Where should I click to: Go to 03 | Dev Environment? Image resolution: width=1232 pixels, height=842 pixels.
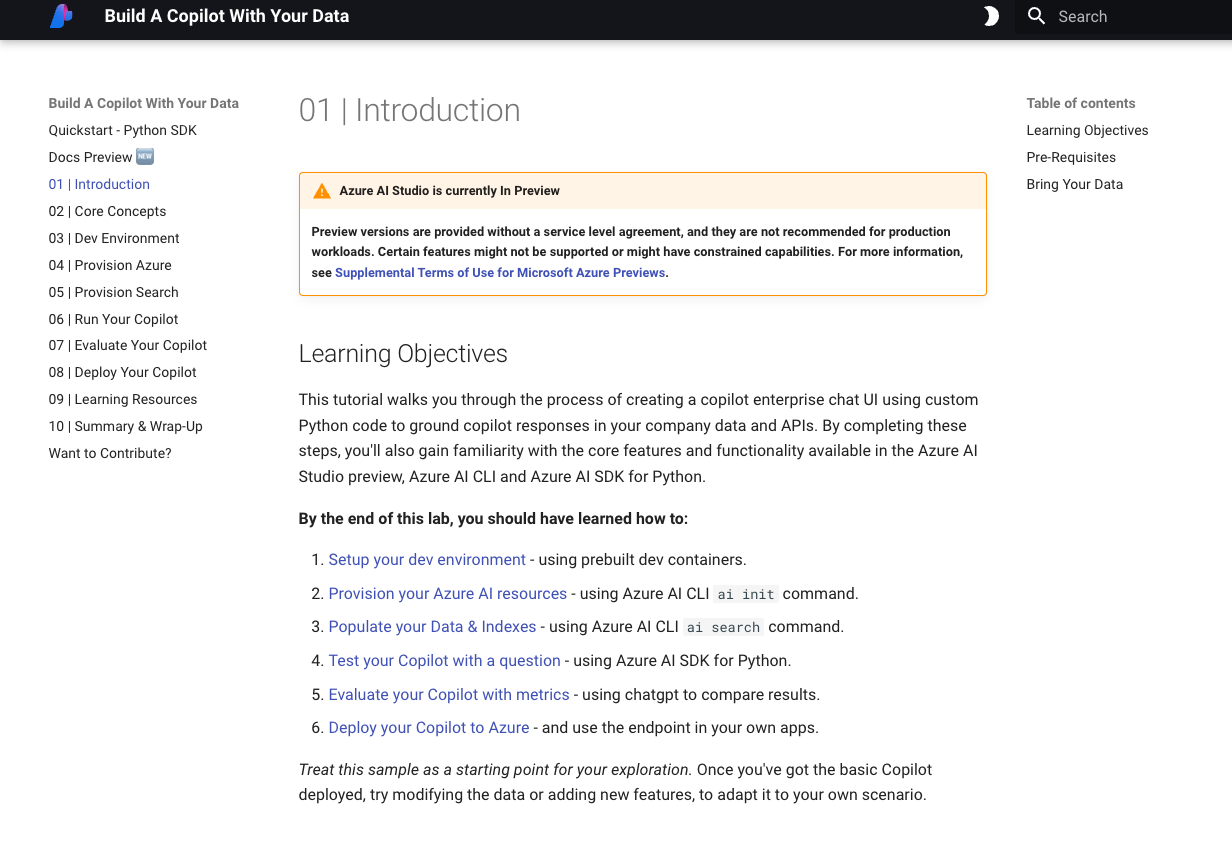coord(114,238)
